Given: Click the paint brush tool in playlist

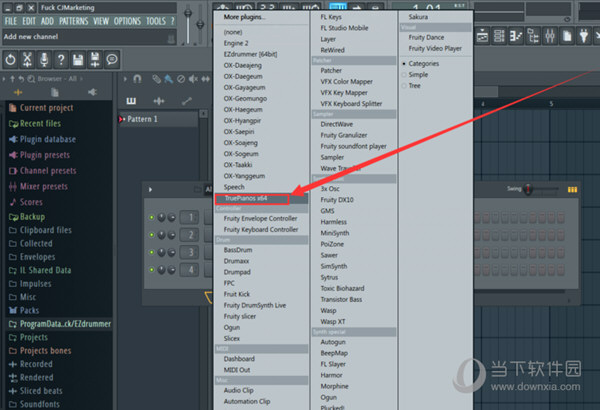Looking at the screenshot, I should coord(168,79).
